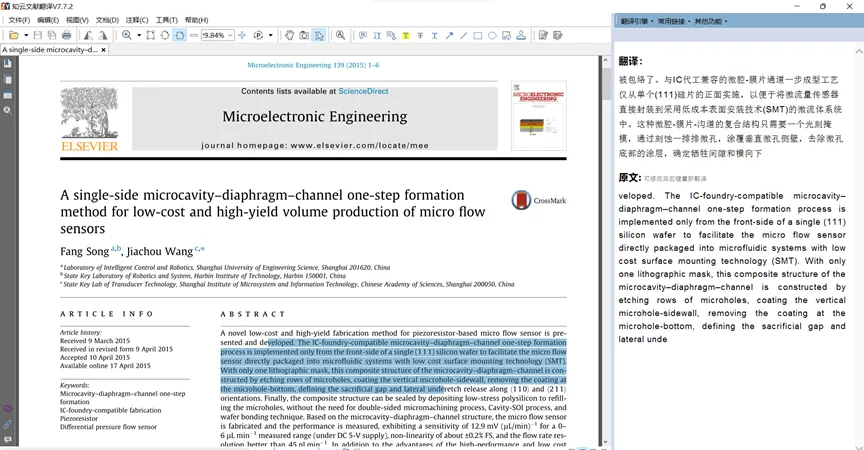Select the arrow drawing tool

coord(449,35)
